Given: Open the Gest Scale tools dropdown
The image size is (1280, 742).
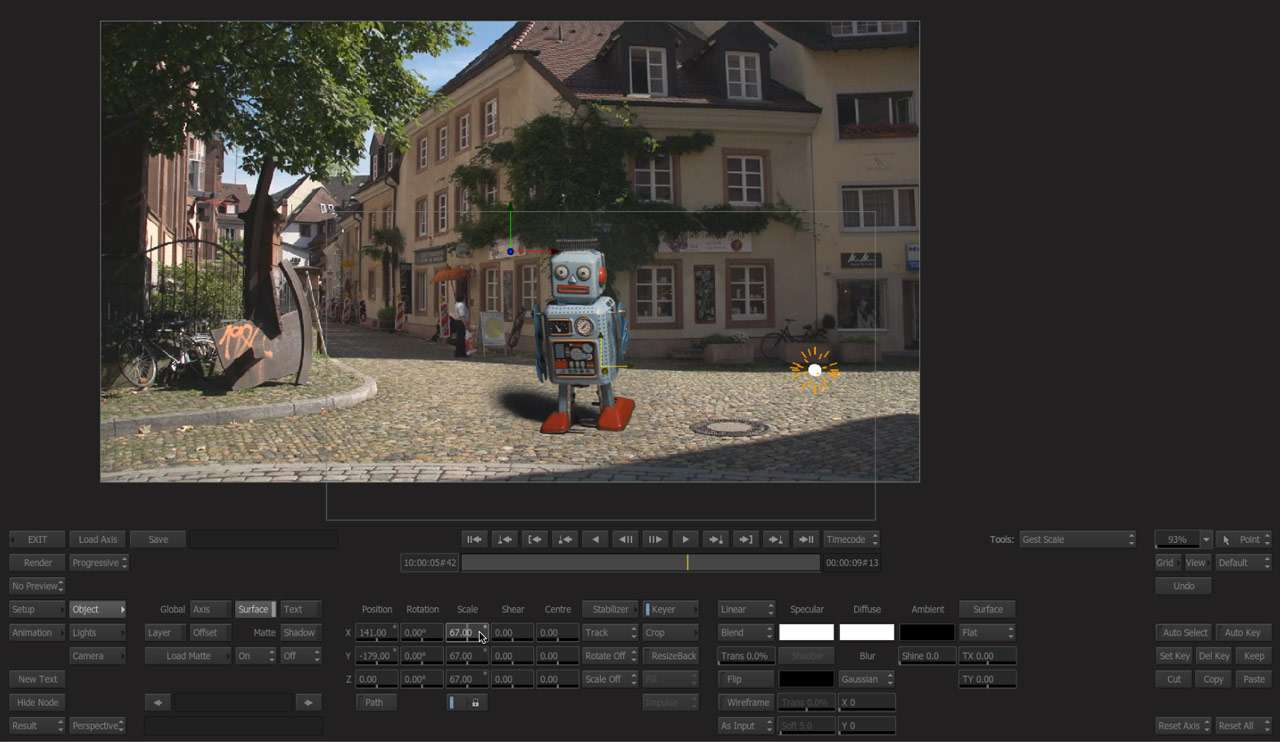Looking at the screenshot, I should coord(1076,539).
